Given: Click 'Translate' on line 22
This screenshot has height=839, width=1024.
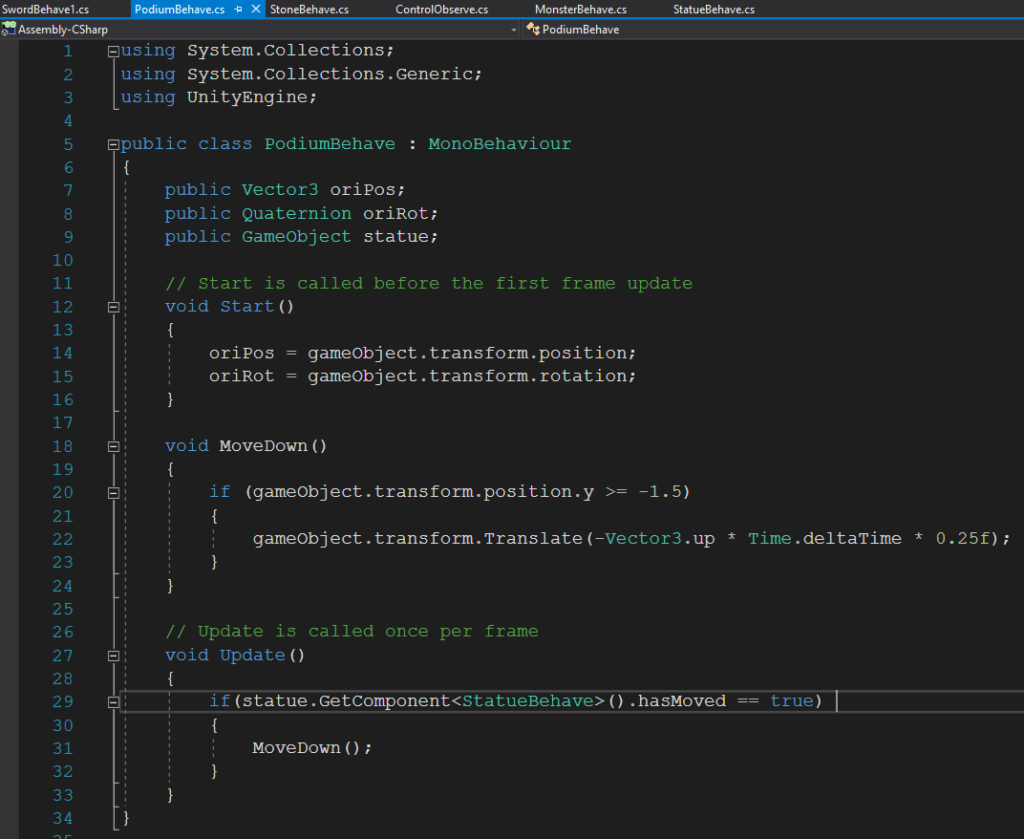Looking at the screenshot, I should [533, 538].
